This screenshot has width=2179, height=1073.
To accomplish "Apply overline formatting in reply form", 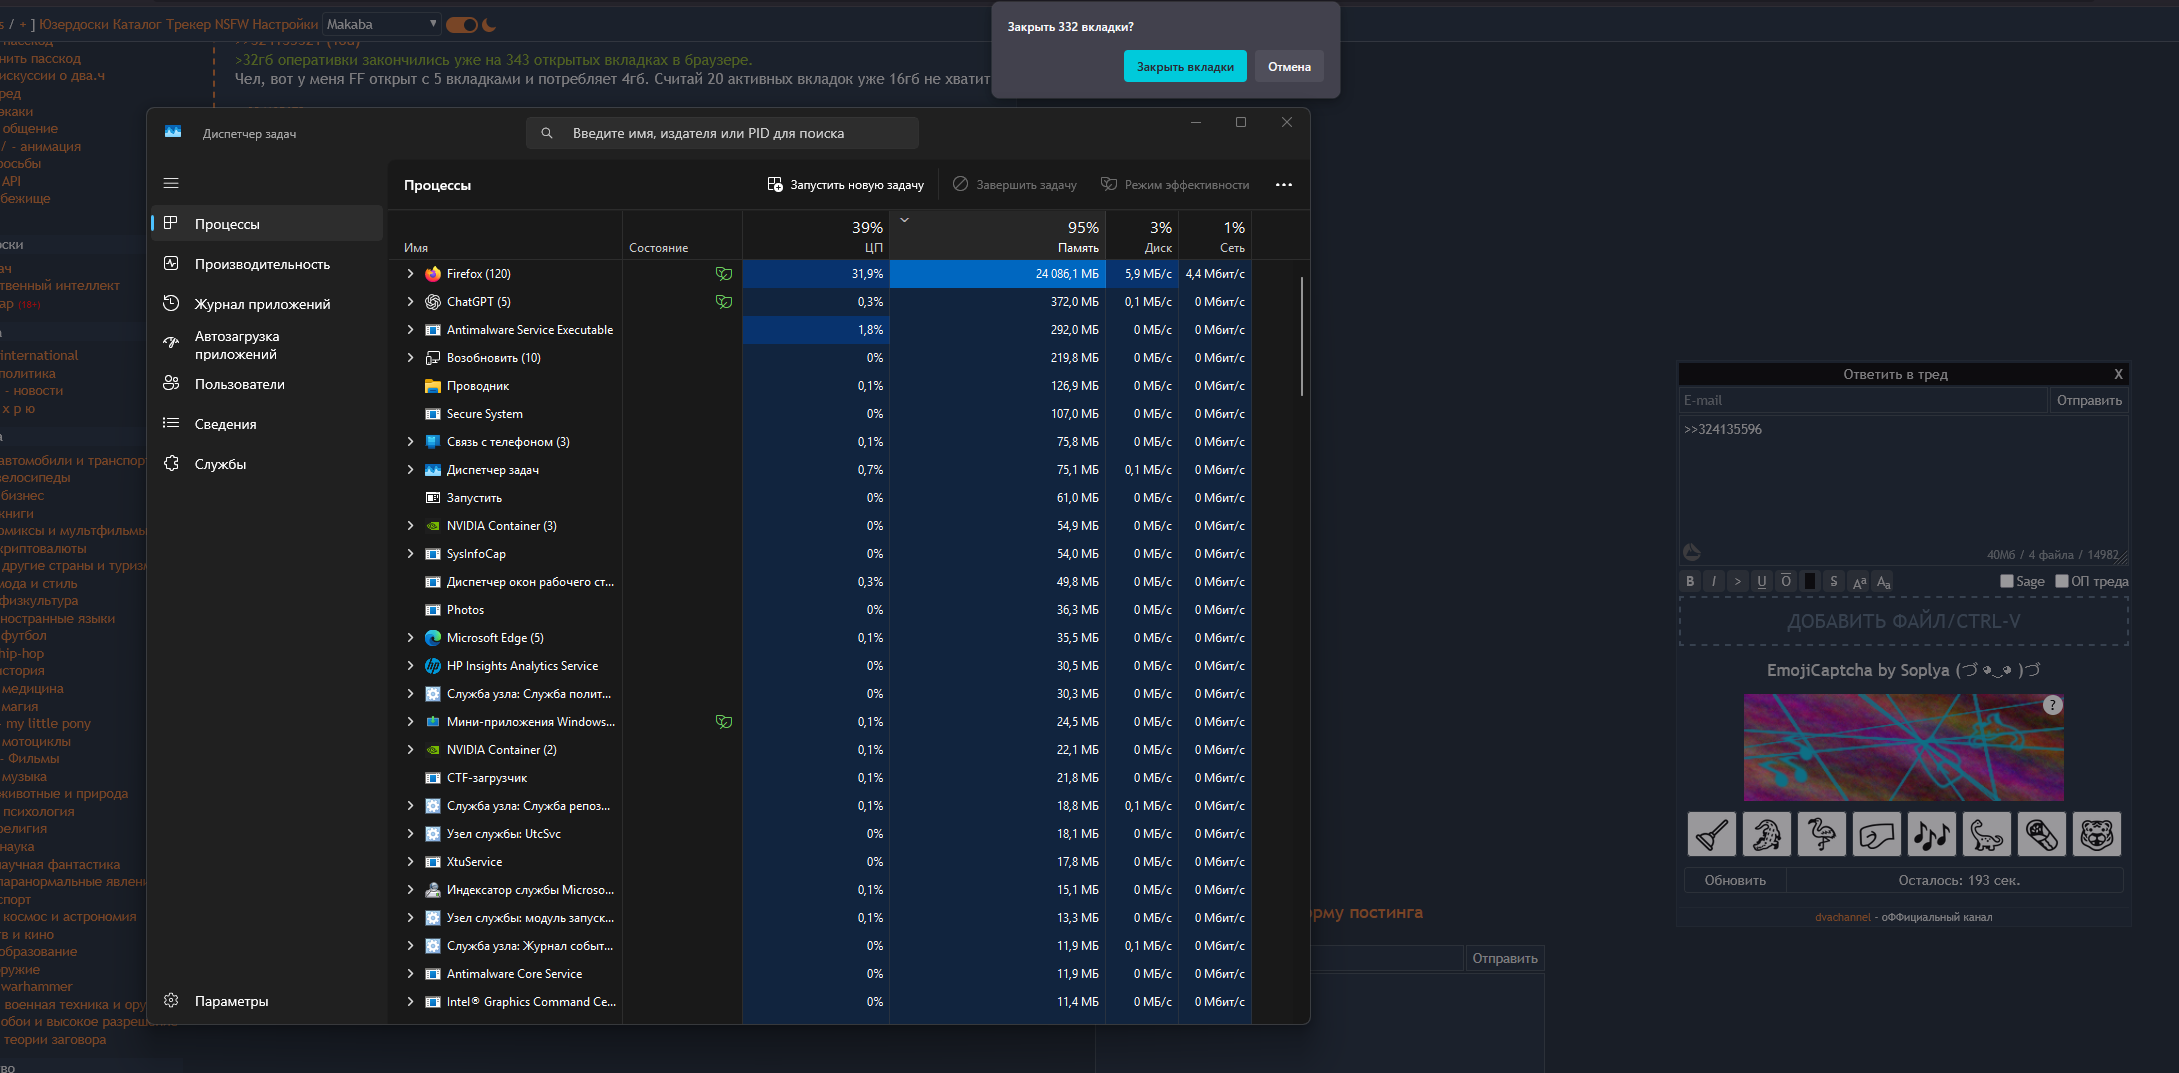I will (x=1786, y=581).
